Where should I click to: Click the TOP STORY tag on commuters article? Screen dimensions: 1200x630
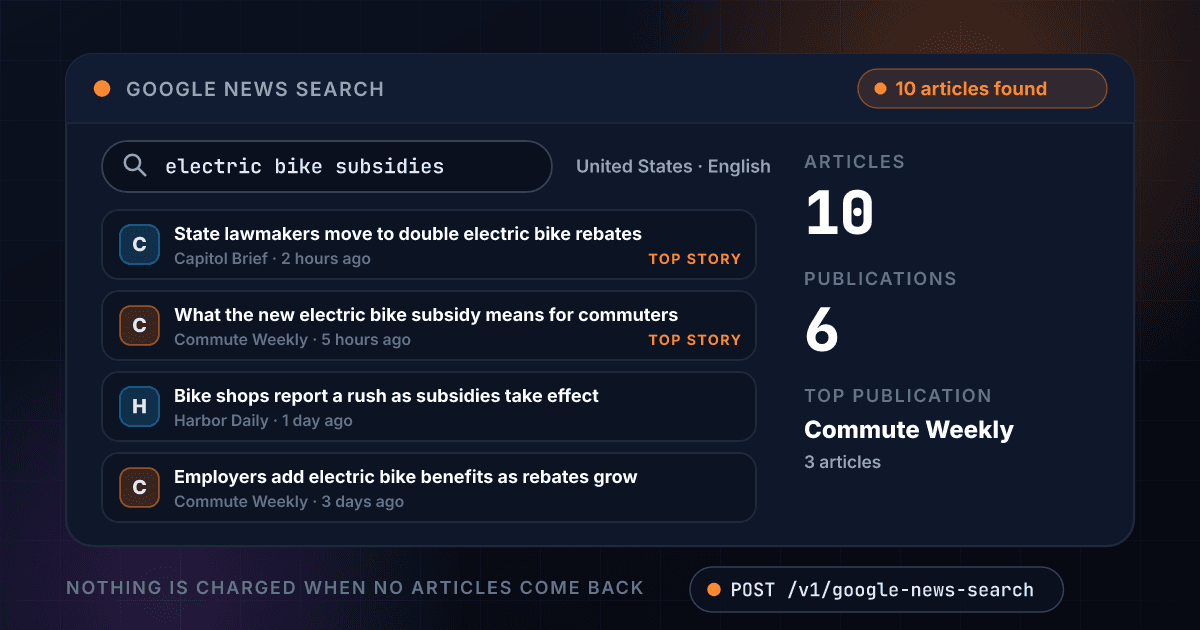[x=695, y=340]
